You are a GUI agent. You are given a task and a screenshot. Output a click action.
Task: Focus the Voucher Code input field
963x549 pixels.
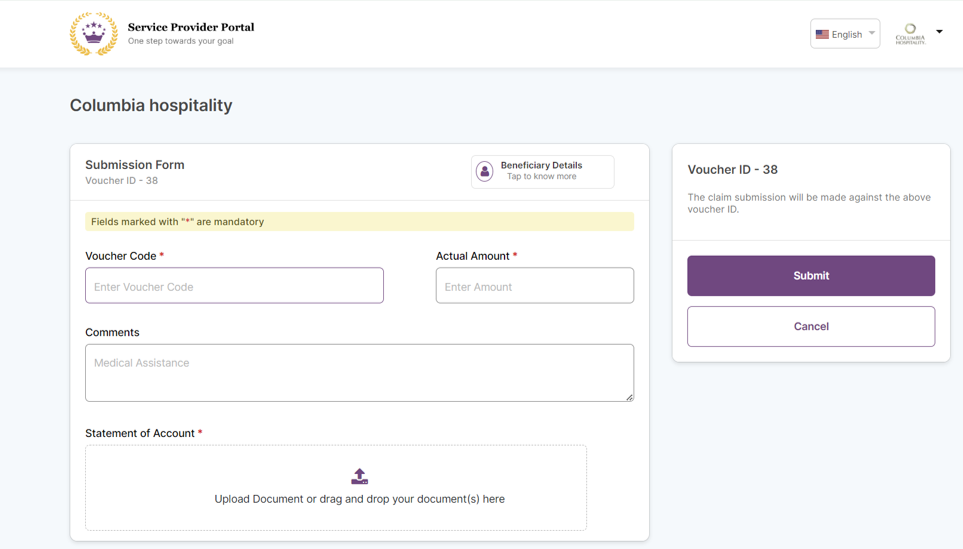(234, 286)
